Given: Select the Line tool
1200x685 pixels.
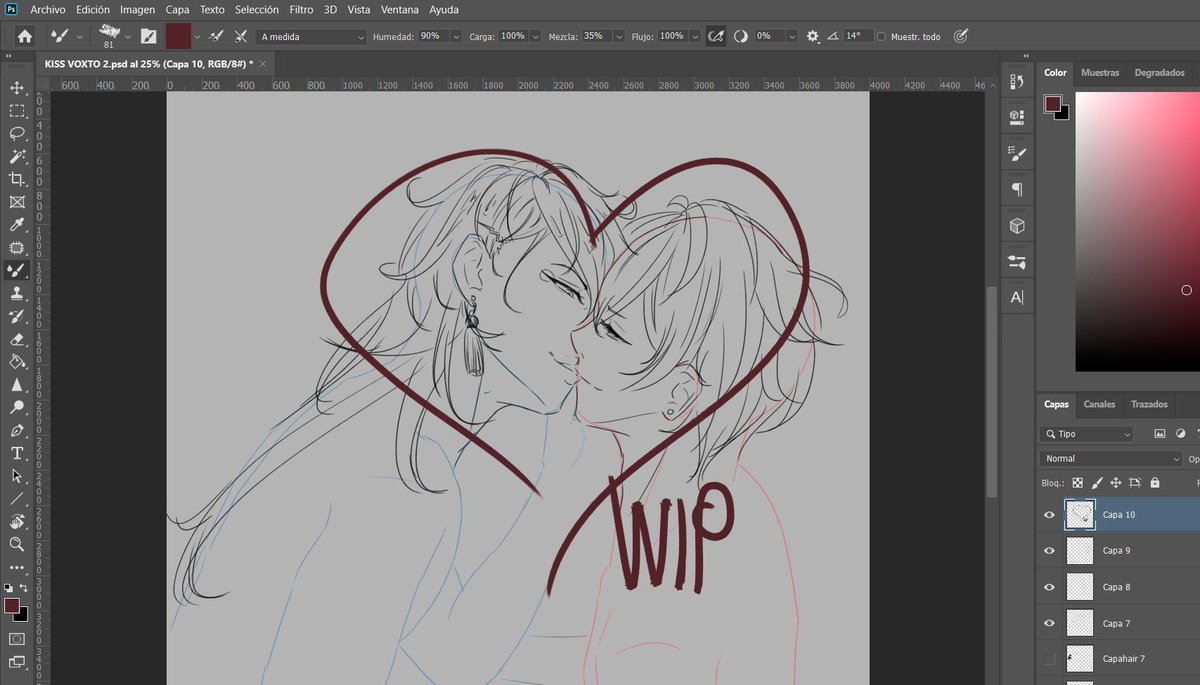Looking at the screenshot, I should [x=17, y=498].
